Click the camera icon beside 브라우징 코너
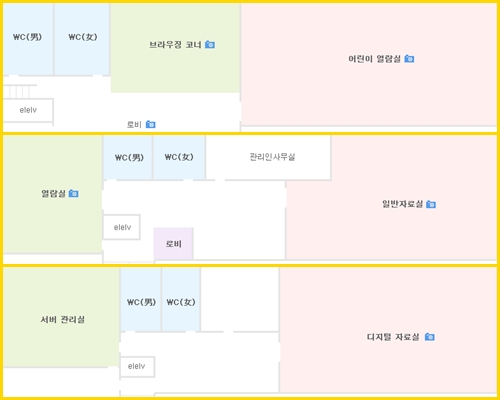 click(210, 44)
